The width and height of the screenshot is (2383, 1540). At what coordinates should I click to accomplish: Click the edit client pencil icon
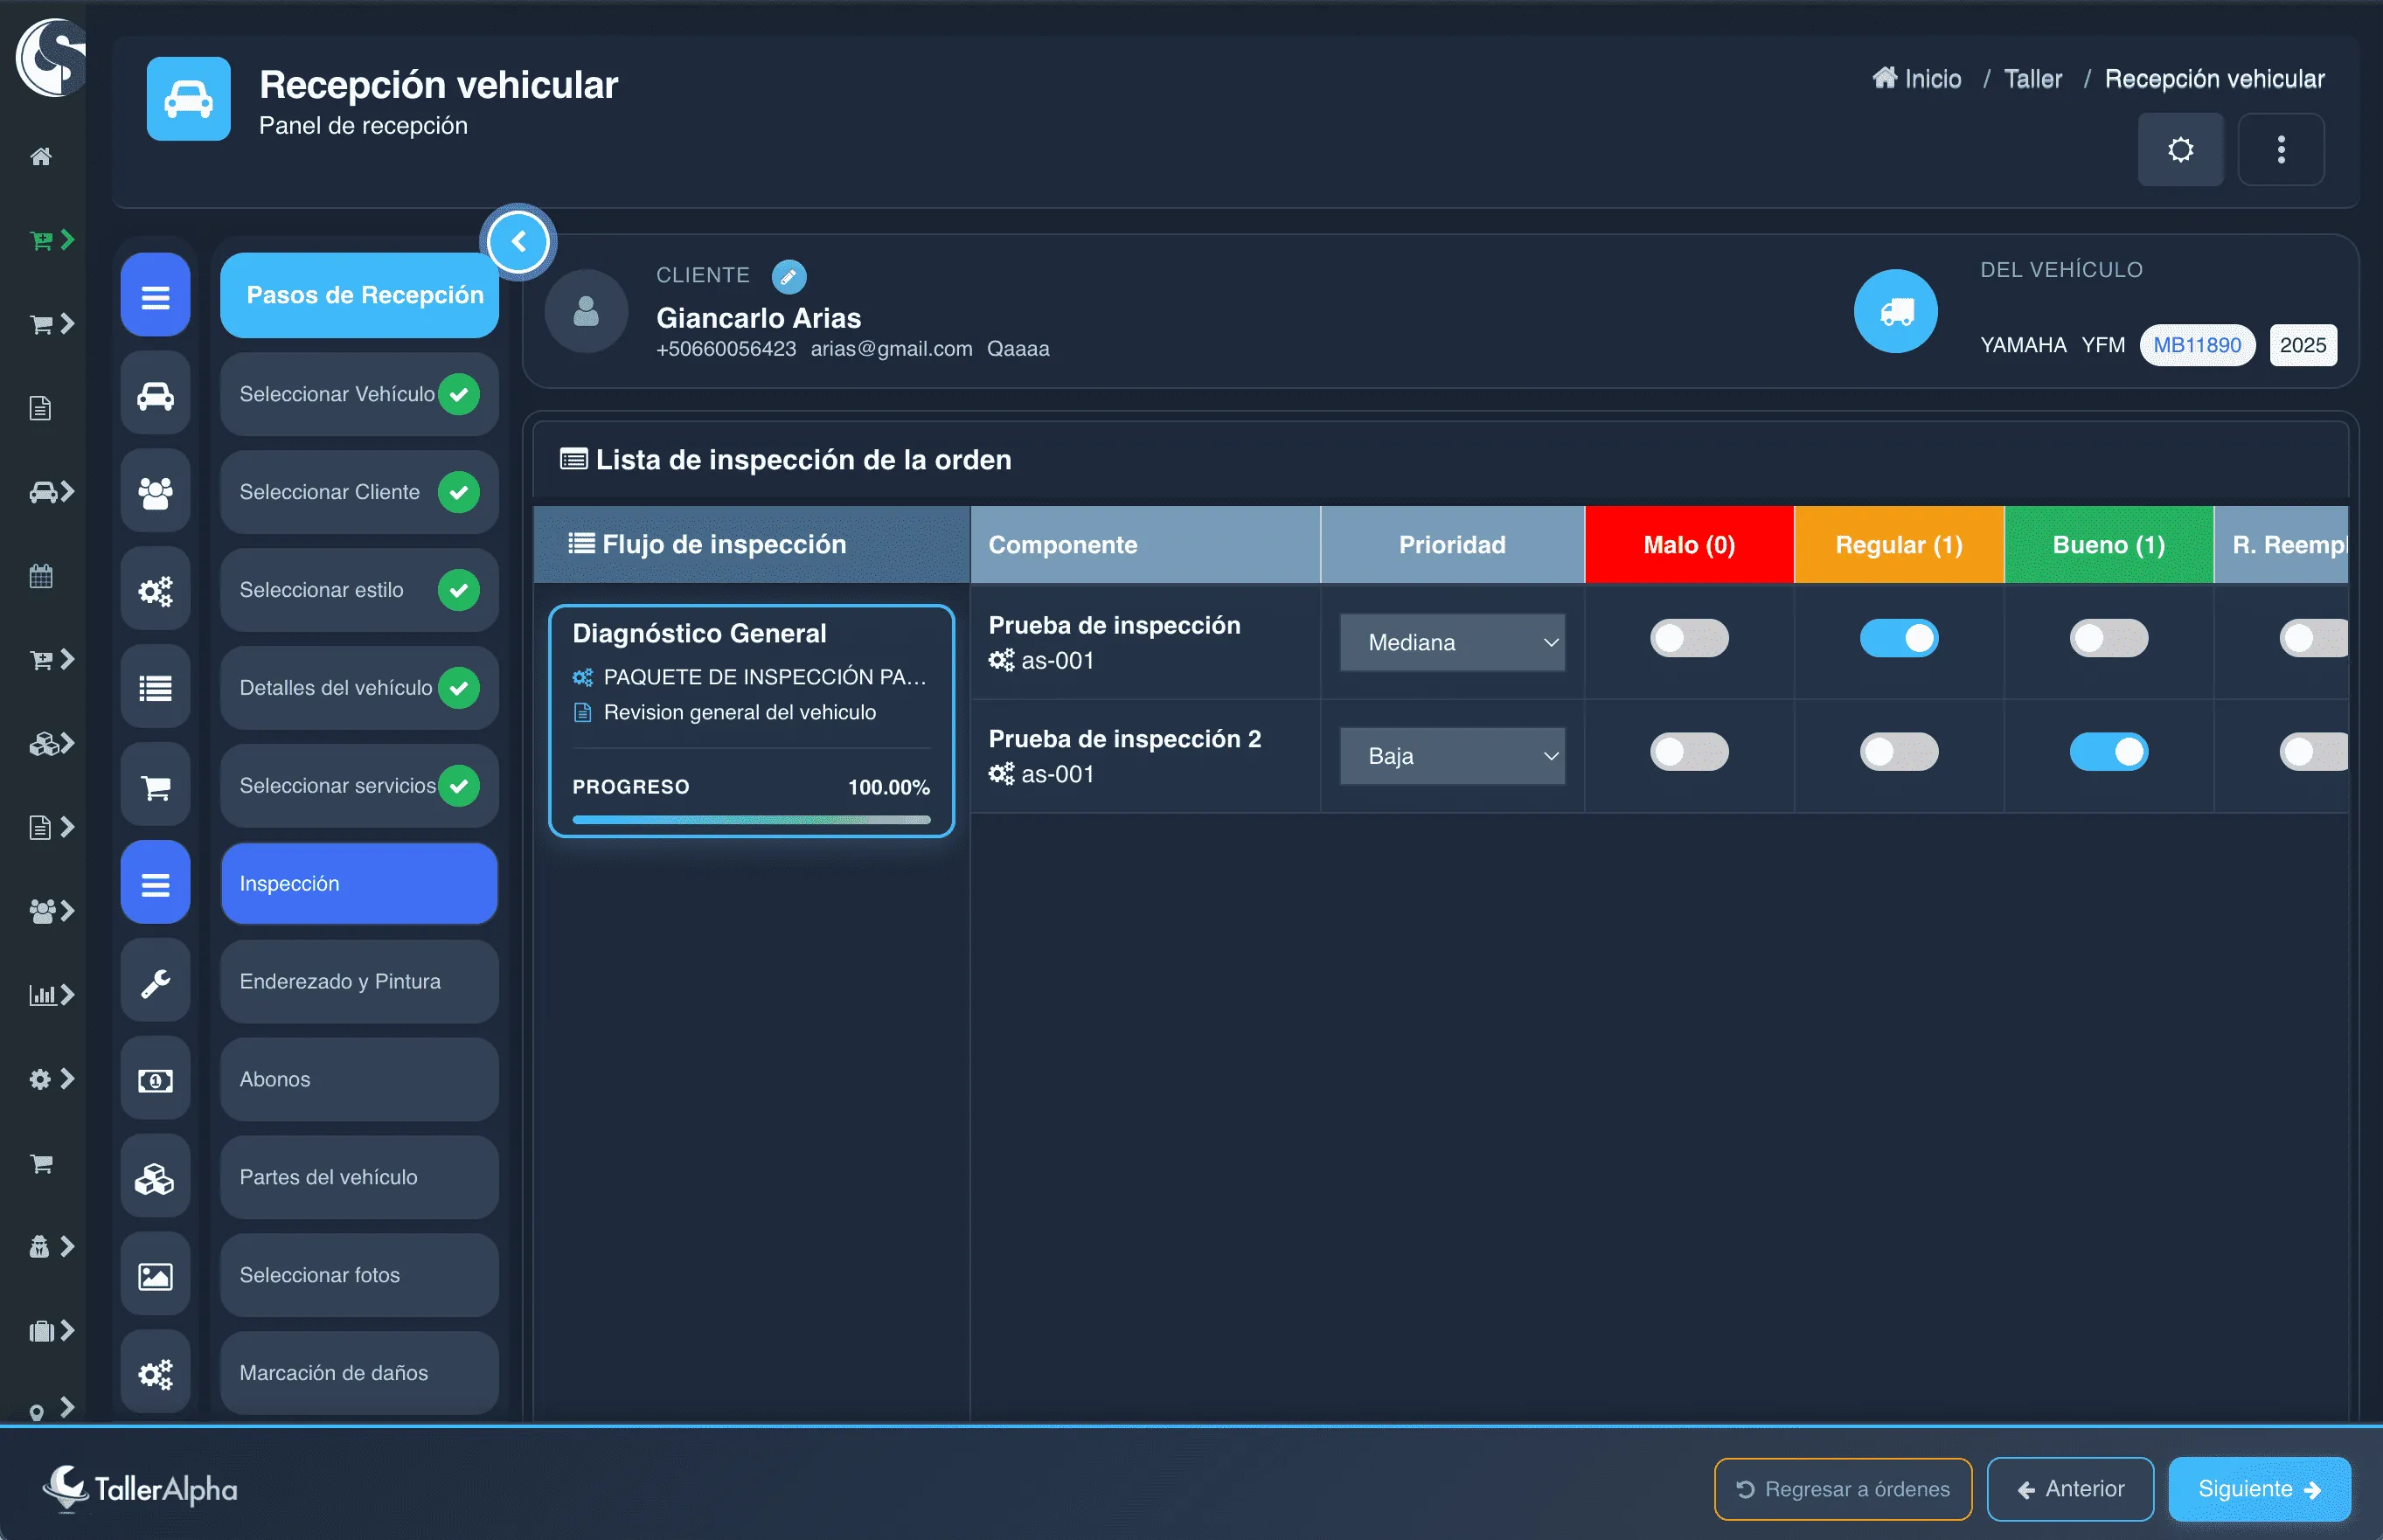(788, 276)
